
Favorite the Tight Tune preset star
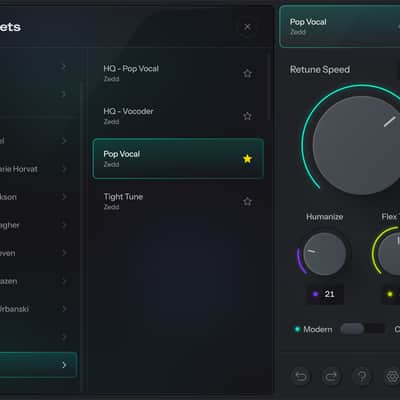pyautogui.click(x=247, y=201)
